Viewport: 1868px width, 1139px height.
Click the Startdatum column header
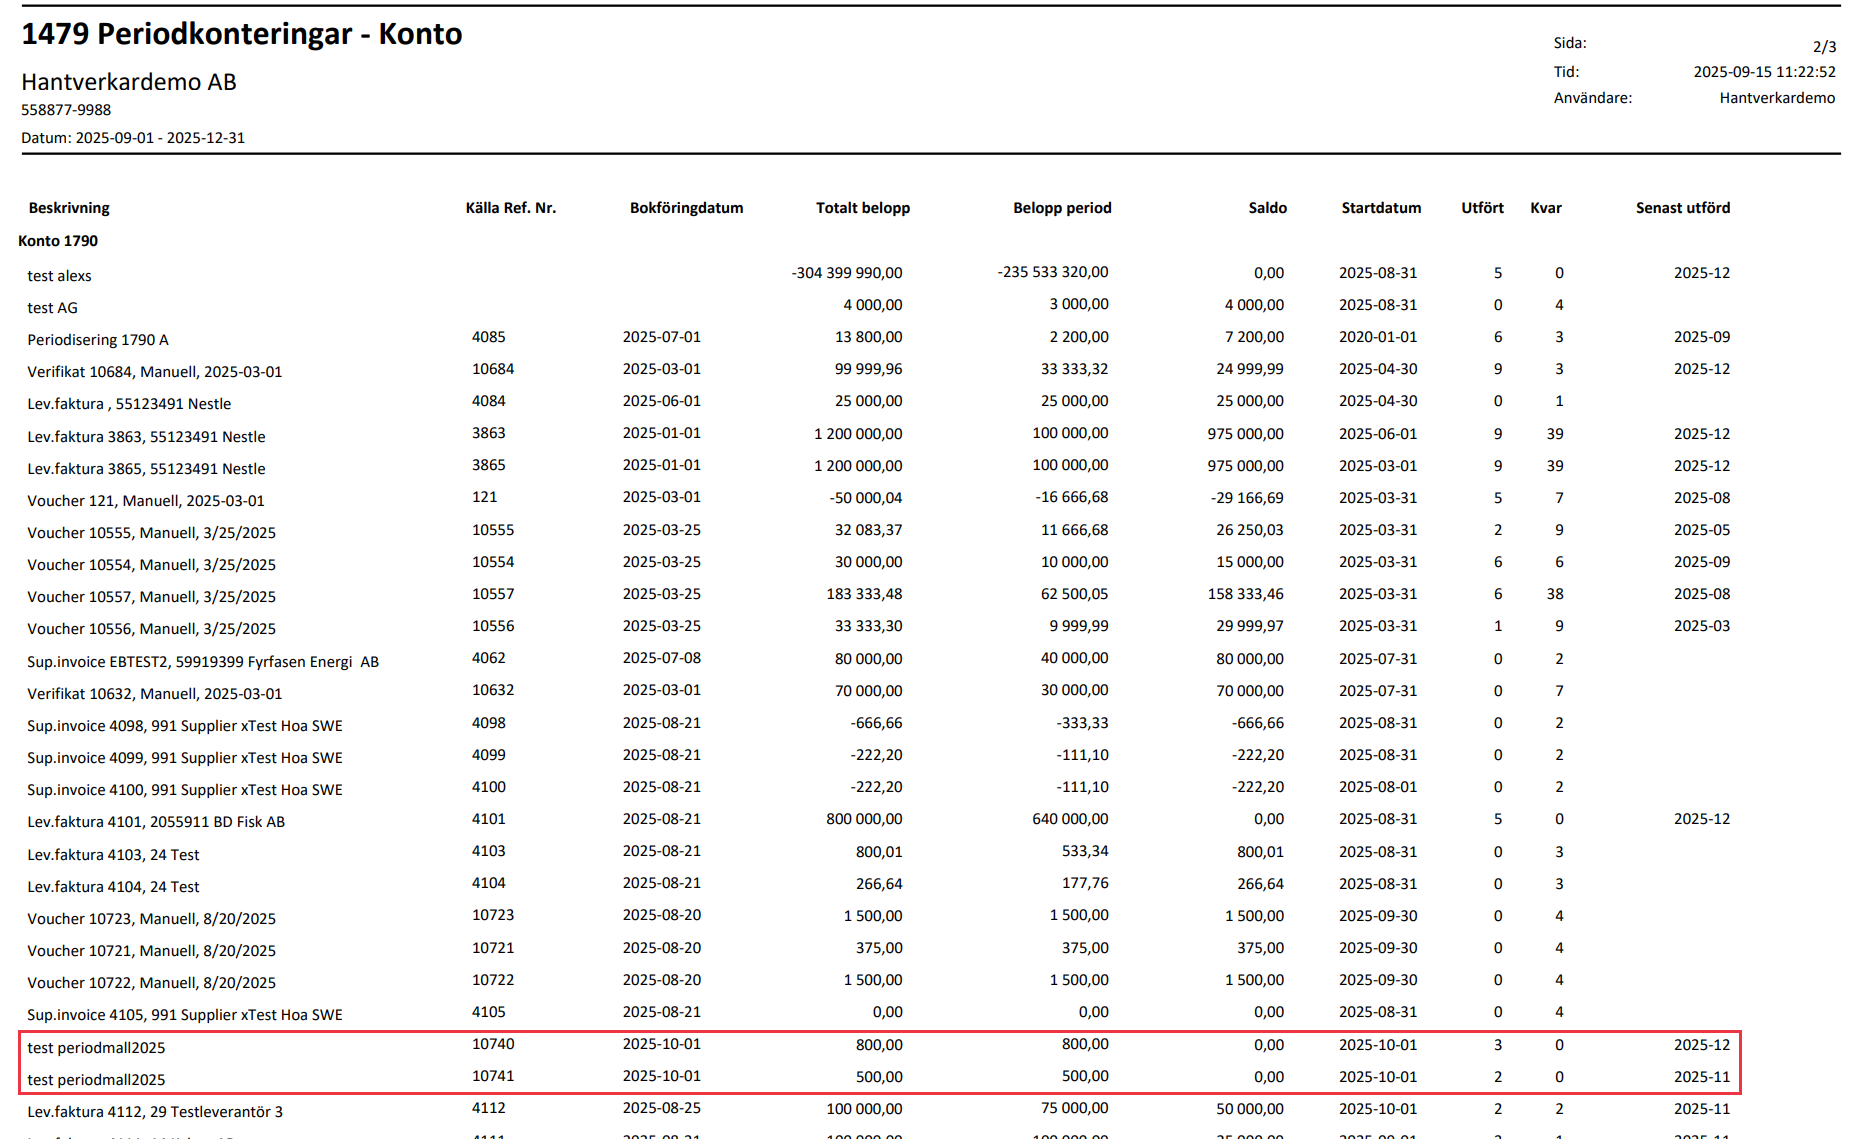click(1380, 208)
